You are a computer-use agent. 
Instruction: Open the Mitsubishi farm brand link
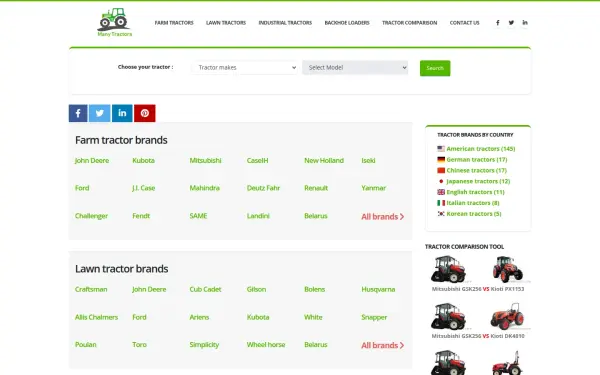205,160
